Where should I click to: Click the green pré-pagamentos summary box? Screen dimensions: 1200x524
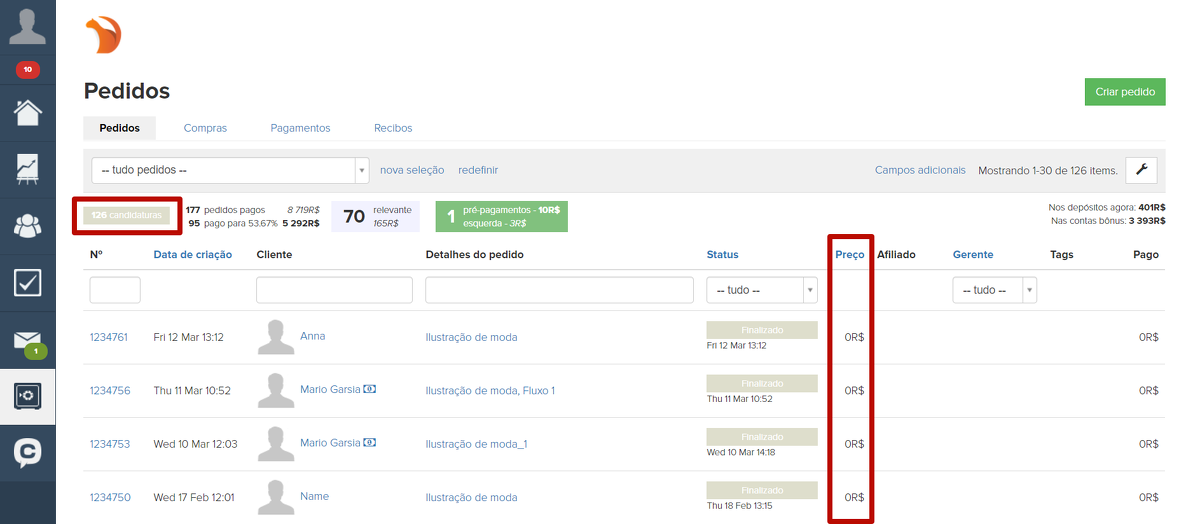[501, 216]
